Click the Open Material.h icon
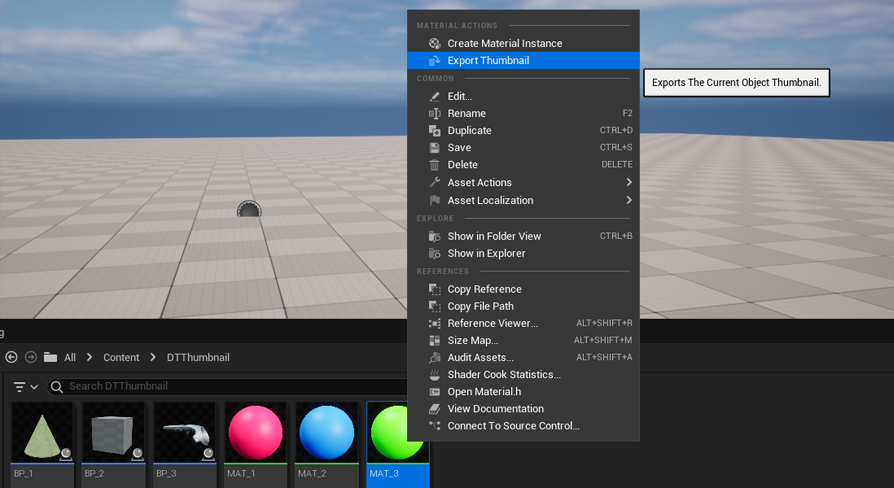This screenshot has height=488, width=894. coord(434,392)
